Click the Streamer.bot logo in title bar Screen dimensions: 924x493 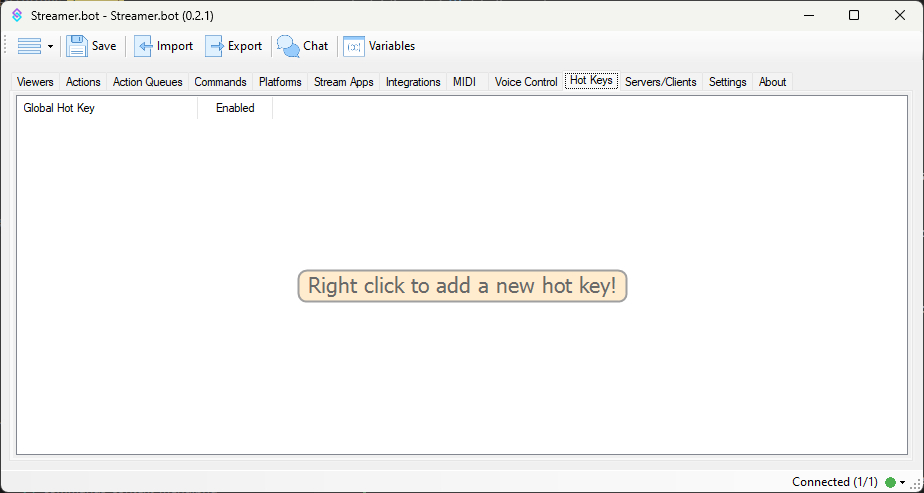[17, 16]
